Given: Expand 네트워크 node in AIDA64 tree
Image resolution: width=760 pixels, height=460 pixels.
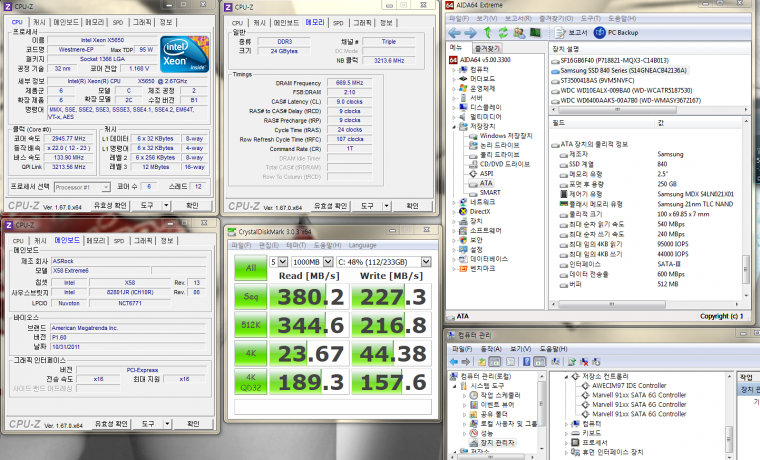Looking at the screenshot, I should (x=454, y=202).
